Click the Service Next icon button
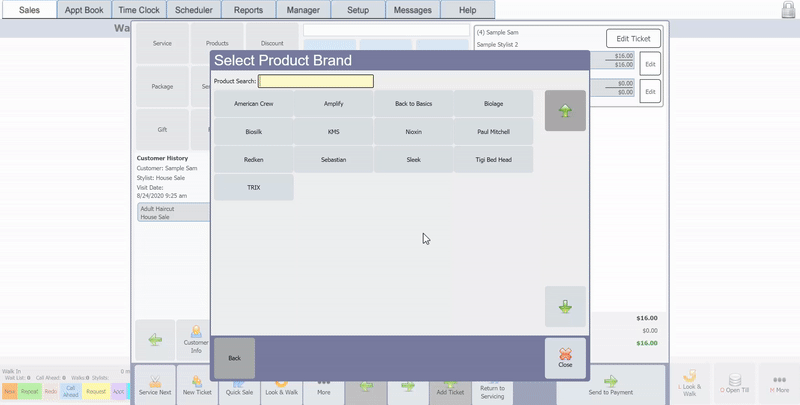Image resolution: width=800 pixels, height=405 pixels. tap(155, 385)
